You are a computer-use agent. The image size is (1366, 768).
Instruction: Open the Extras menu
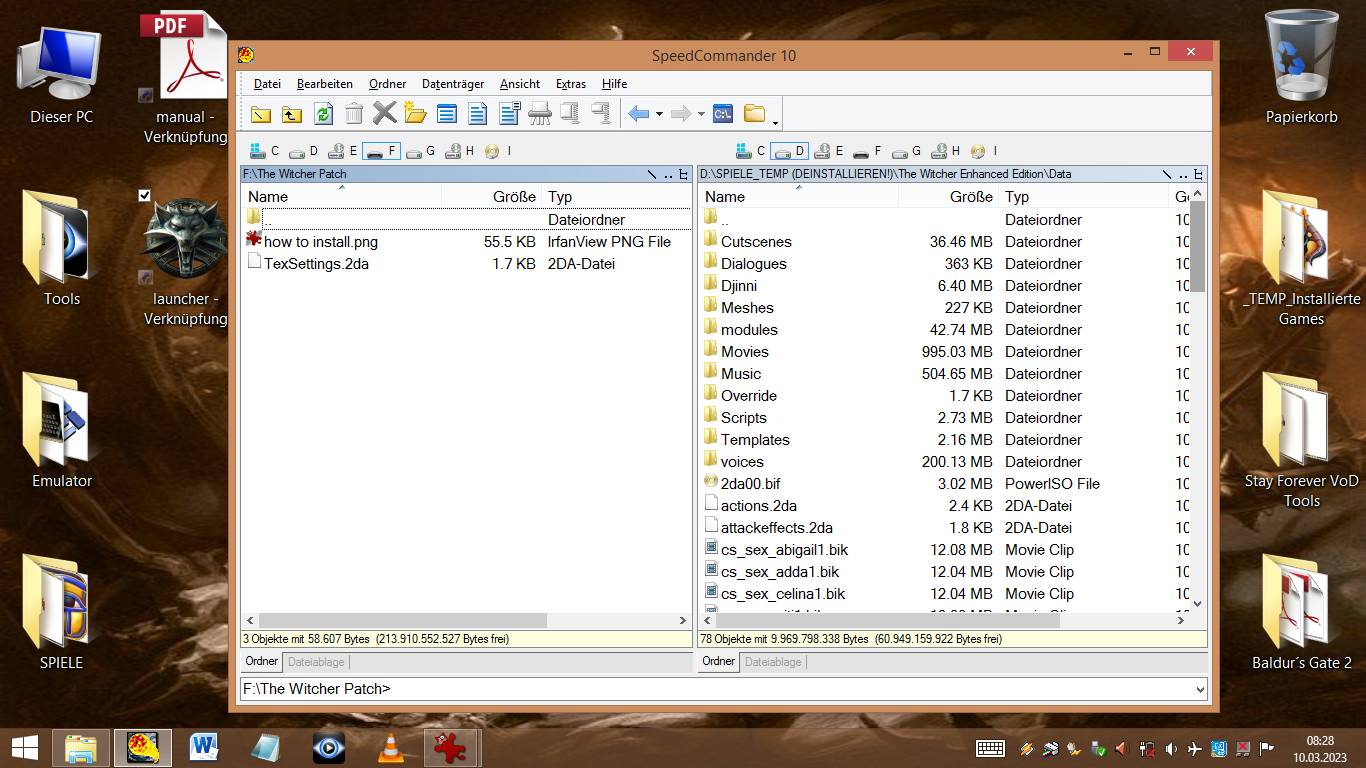click(x=571, y=84)
